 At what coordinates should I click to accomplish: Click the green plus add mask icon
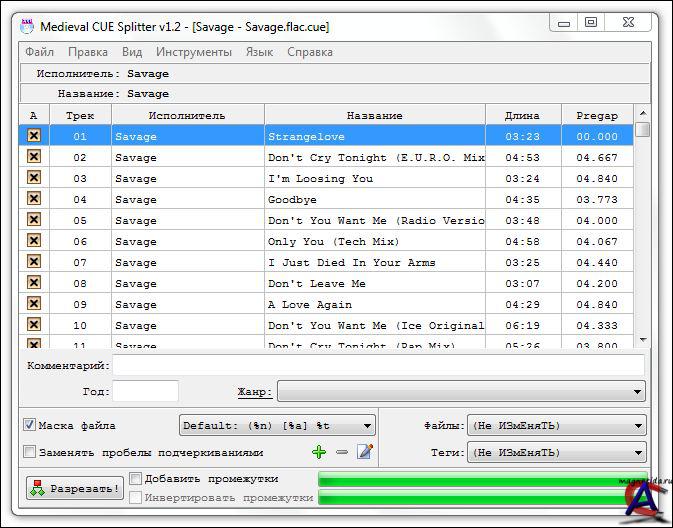[x=319, y=452]
